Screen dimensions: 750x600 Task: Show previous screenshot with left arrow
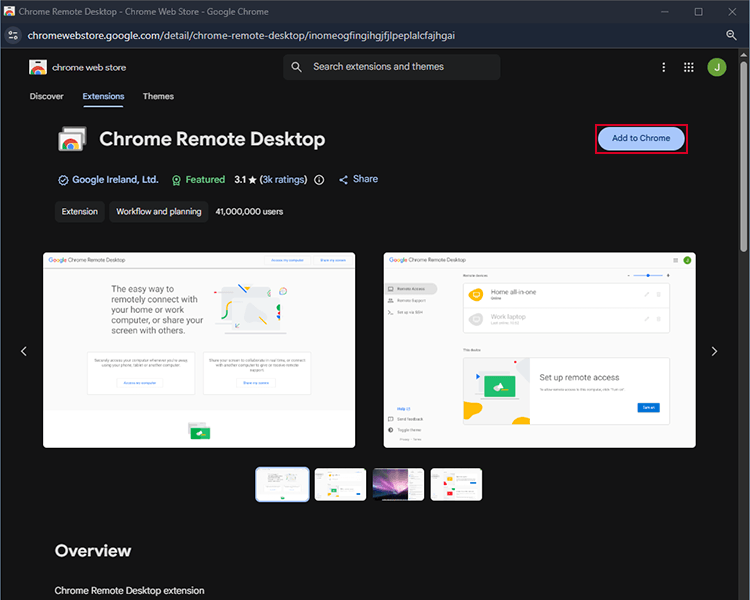[x=24, y=351]
